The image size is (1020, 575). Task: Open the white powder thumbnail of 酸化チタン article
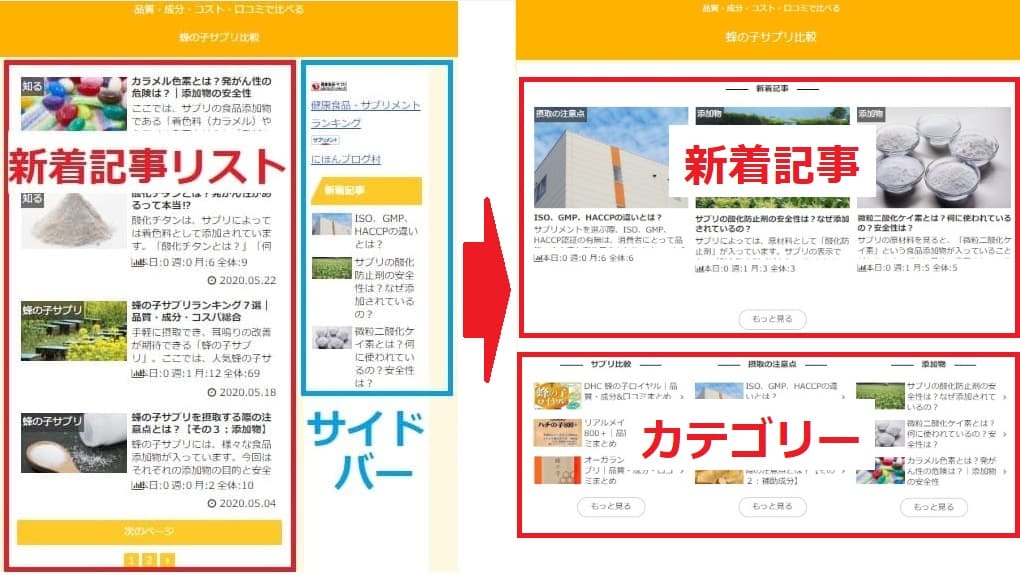tap(74, 221)
